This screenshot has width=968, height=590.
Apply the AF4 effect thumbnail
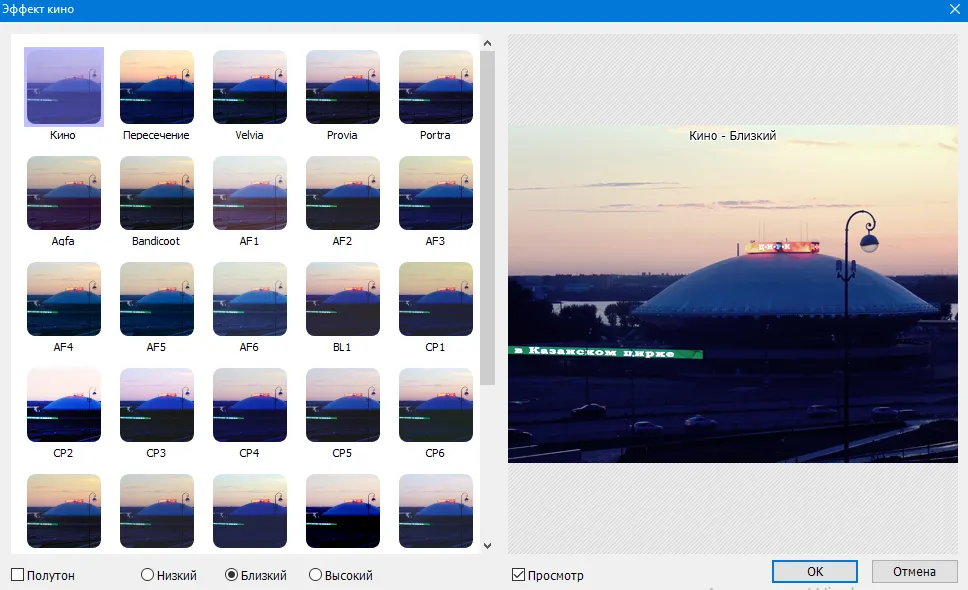pyautogui.click(x=64, y=299)
